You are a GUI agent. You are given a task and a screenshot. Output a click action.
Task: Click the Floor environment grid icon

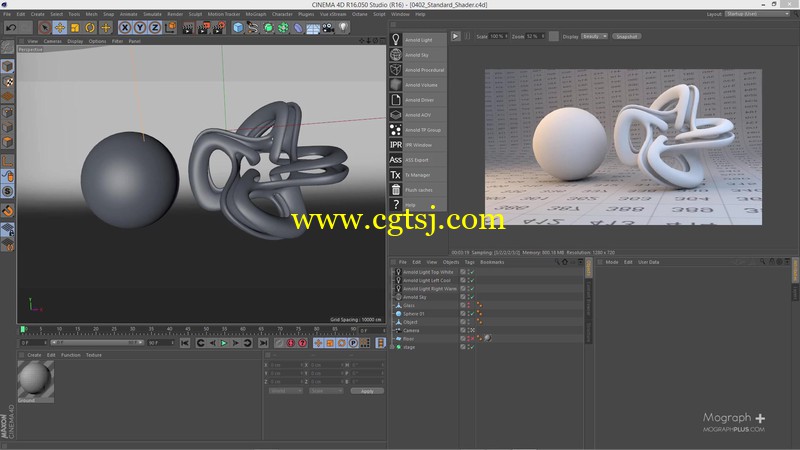[313, 28]
